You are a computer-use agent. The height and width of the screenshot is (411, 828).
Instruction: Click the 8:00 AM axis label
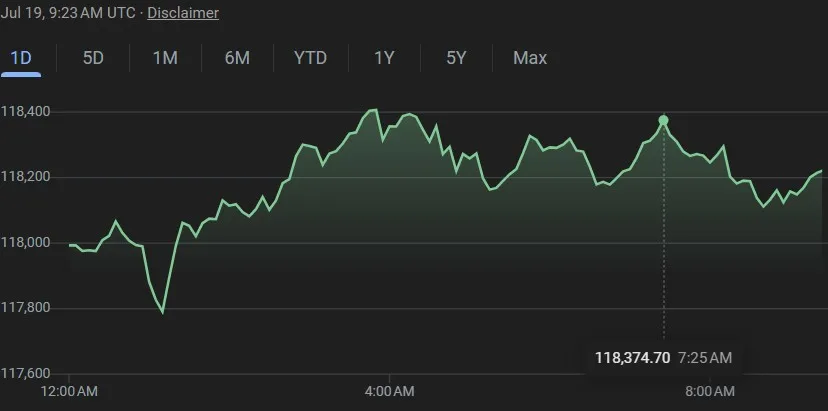tap(710, 390)
